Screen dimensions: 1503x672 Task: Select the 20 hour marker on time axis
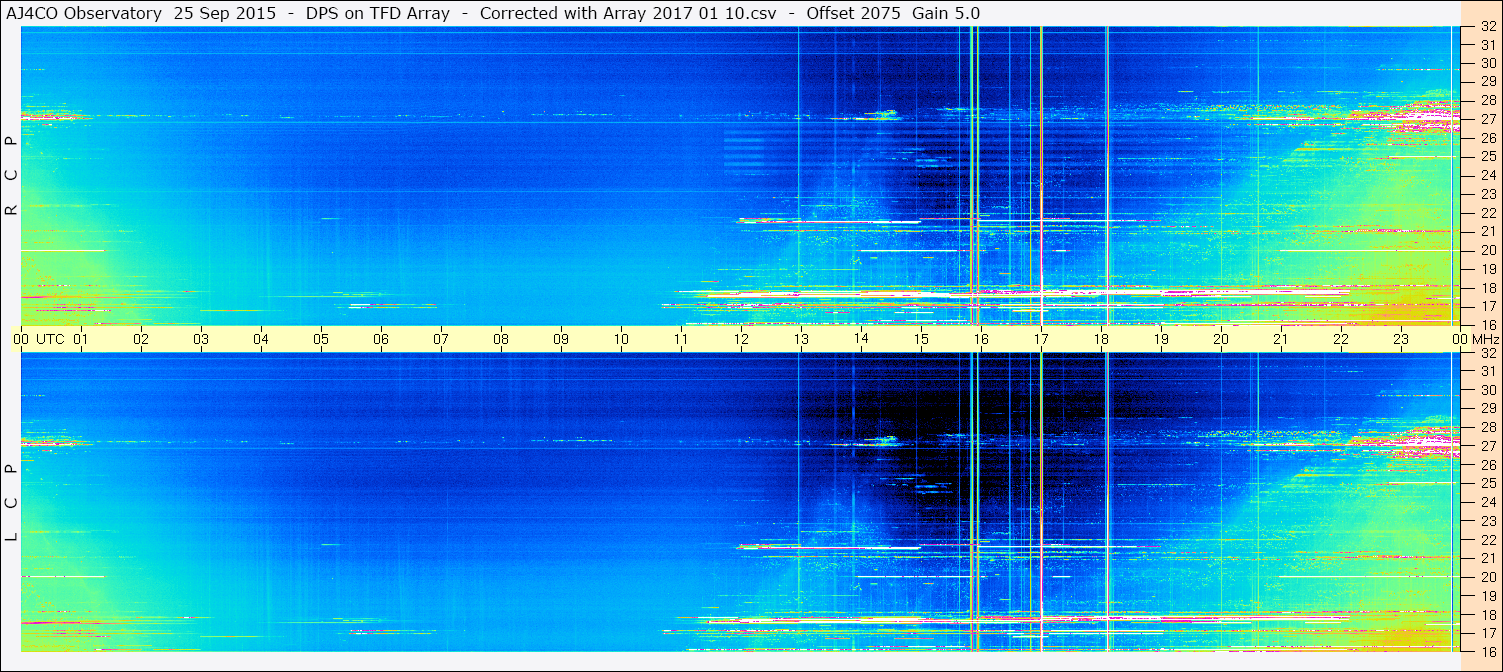coord(1221,339)
